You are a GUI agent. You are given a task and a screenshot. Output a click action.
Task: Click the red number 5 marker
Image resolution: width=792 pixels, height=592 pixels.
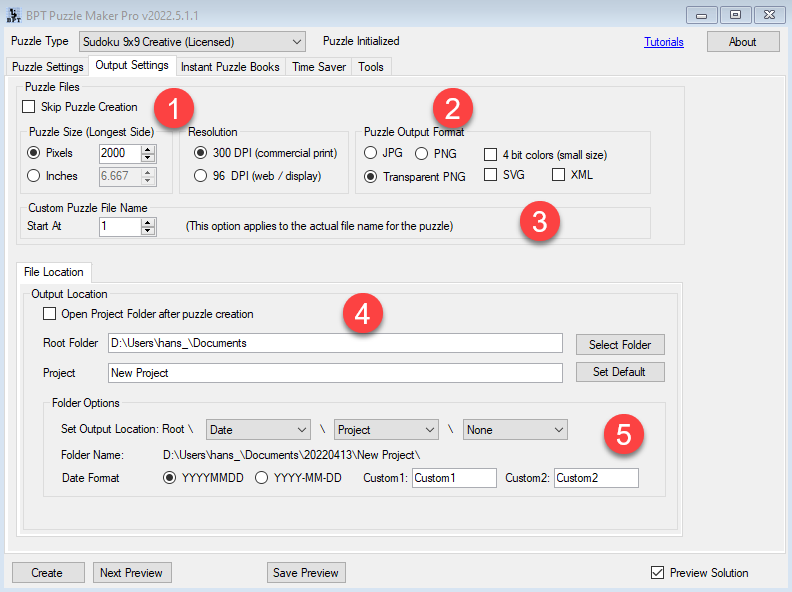tap(623, 434)
